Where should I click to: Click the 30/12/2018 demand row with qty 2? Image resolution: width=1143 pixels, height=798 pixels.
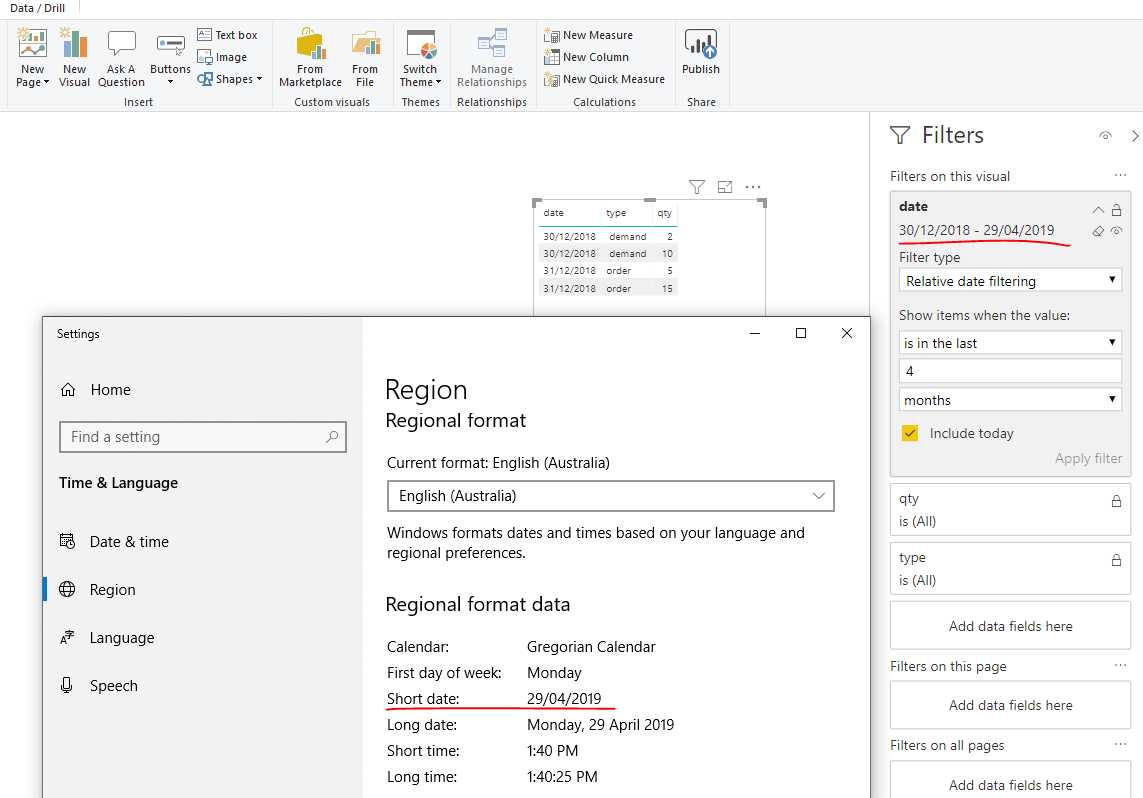[608, 236]
